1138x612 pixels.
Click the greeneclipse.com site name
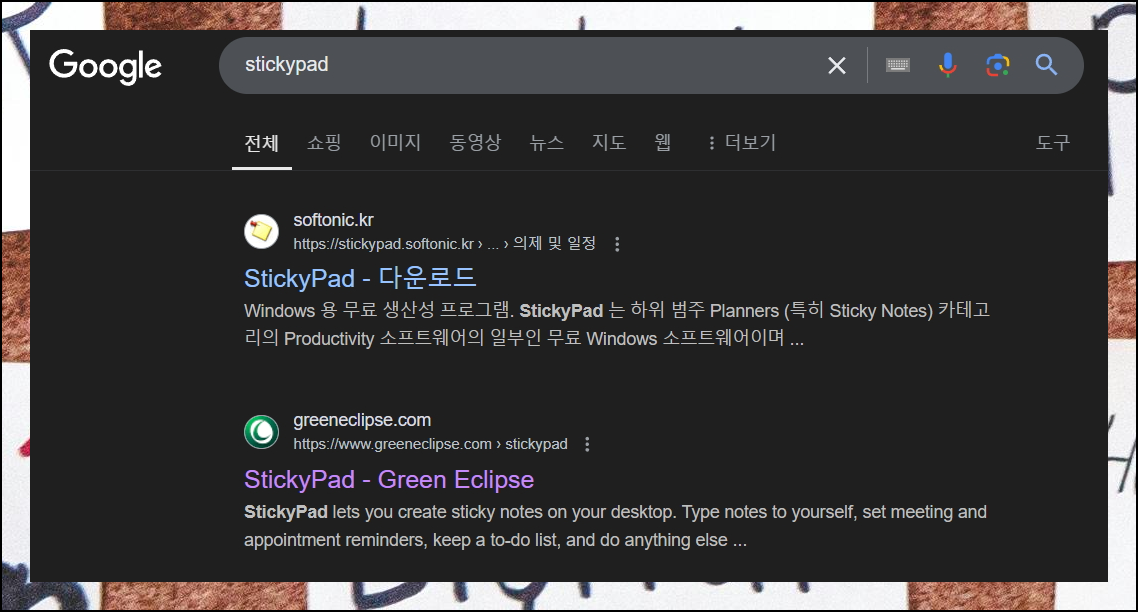click(x=362, y=420)
